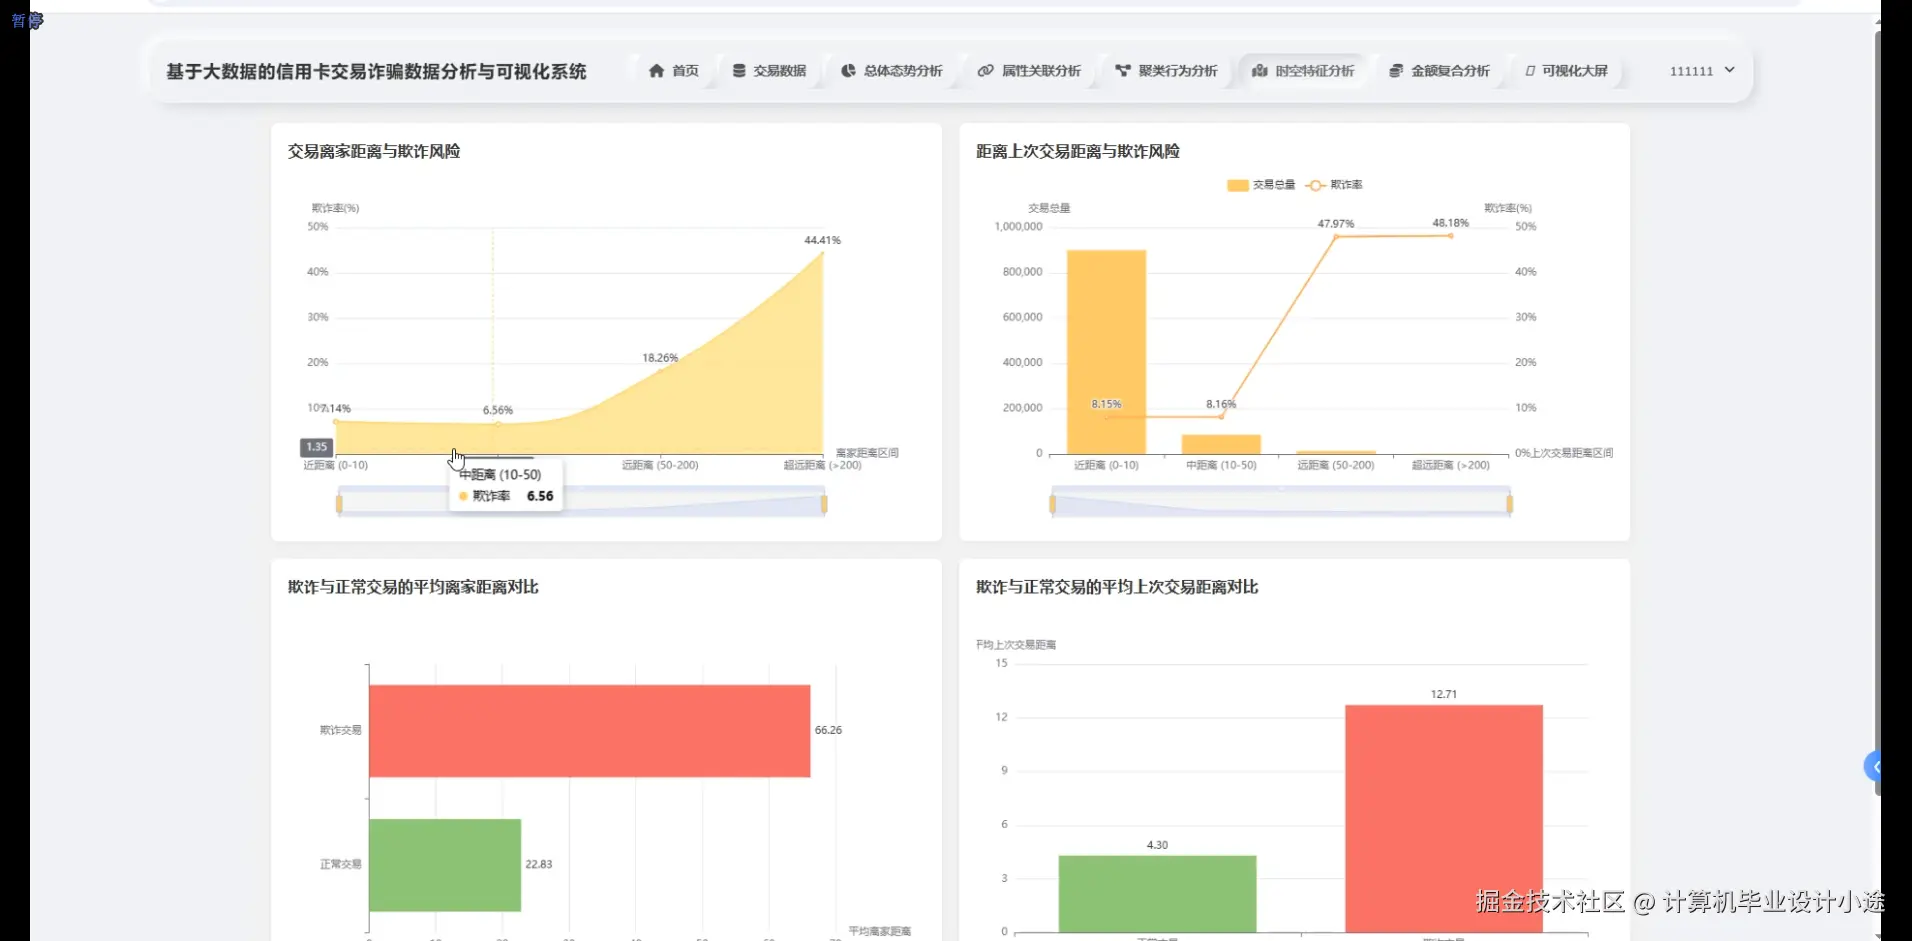
Task: Click the 1,000,000 y-axis label
Action: click(1018, 227)
